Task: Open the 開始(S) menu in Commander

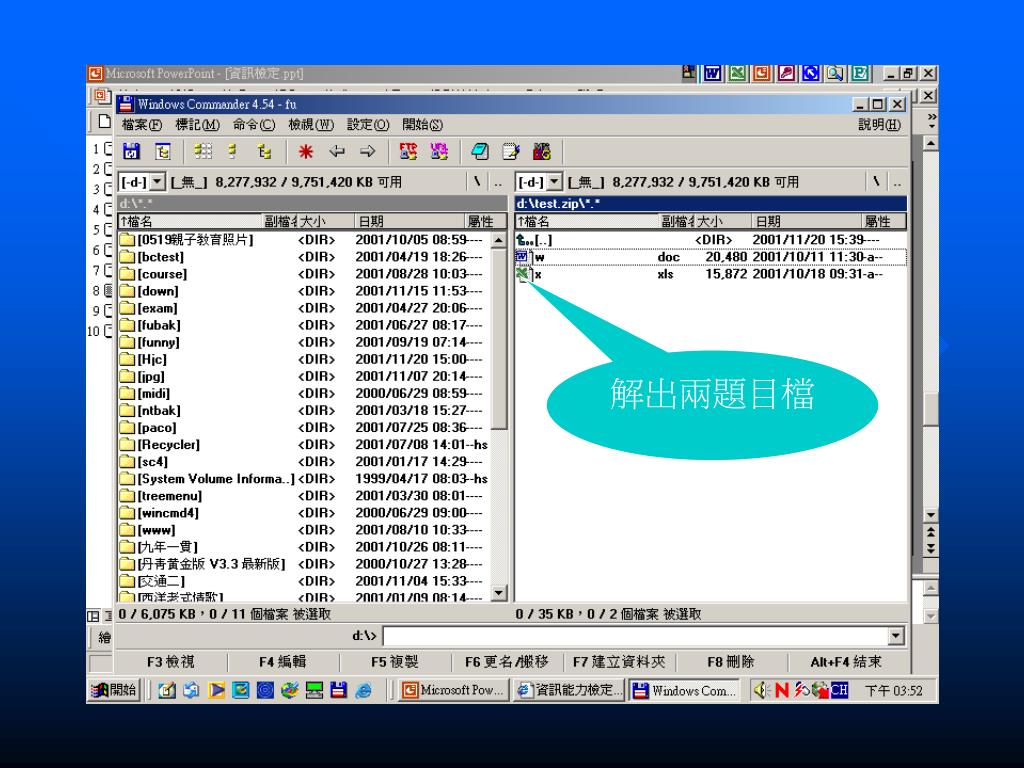Action: 423,125
